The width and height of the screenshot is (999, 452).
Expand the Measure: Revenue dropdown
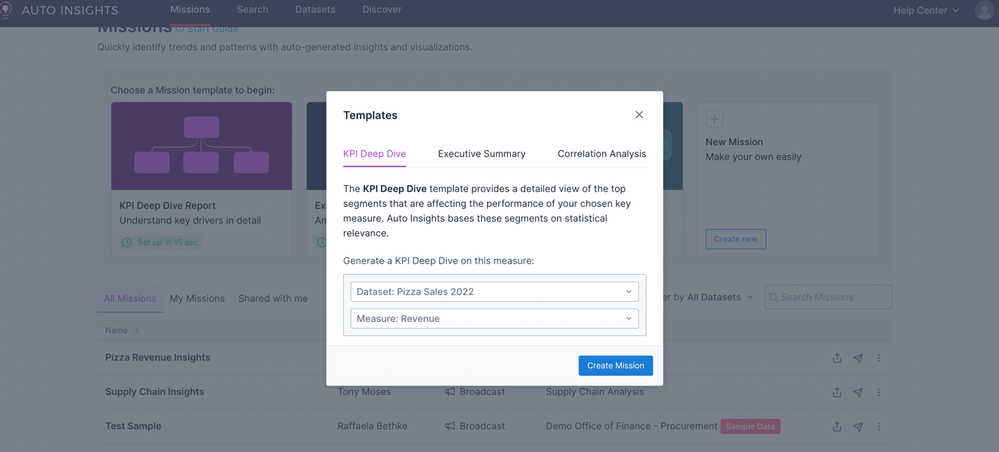[494, 319]
